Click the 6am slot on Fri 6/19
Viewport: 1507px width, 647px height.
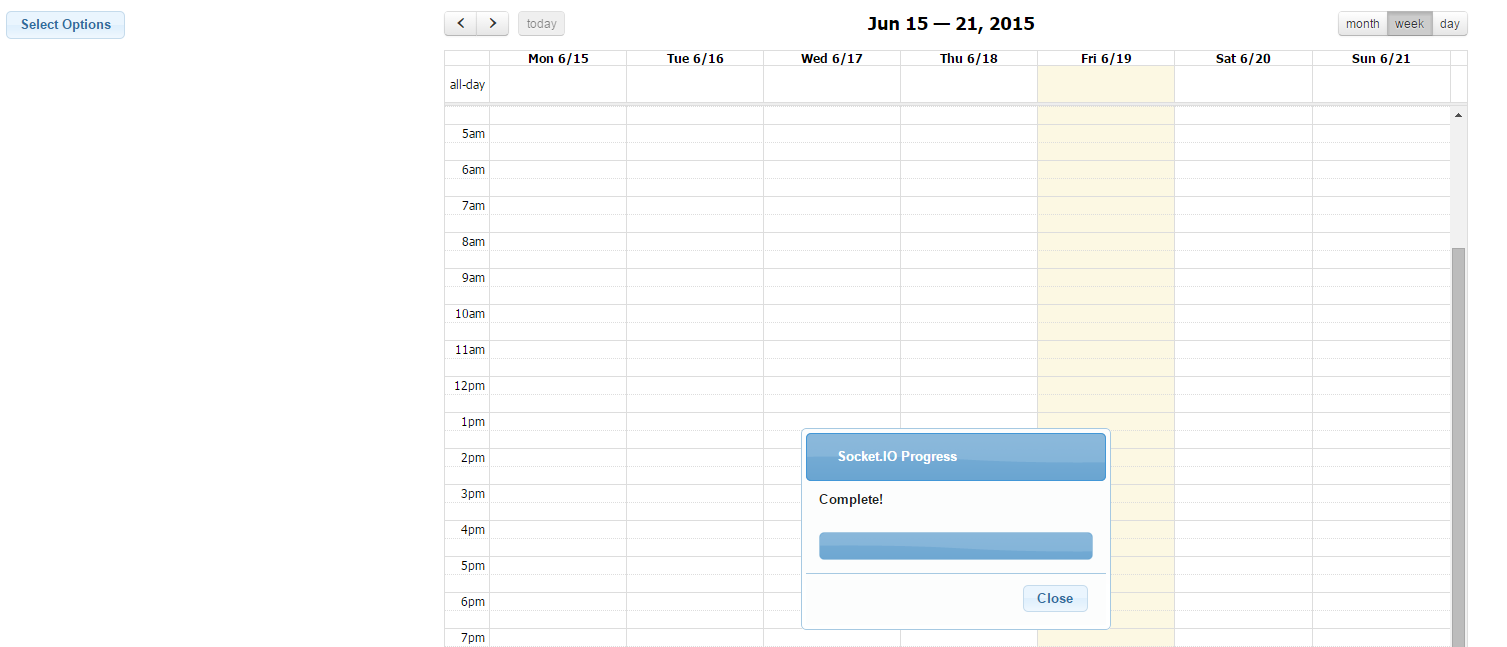click(1105, 170)
